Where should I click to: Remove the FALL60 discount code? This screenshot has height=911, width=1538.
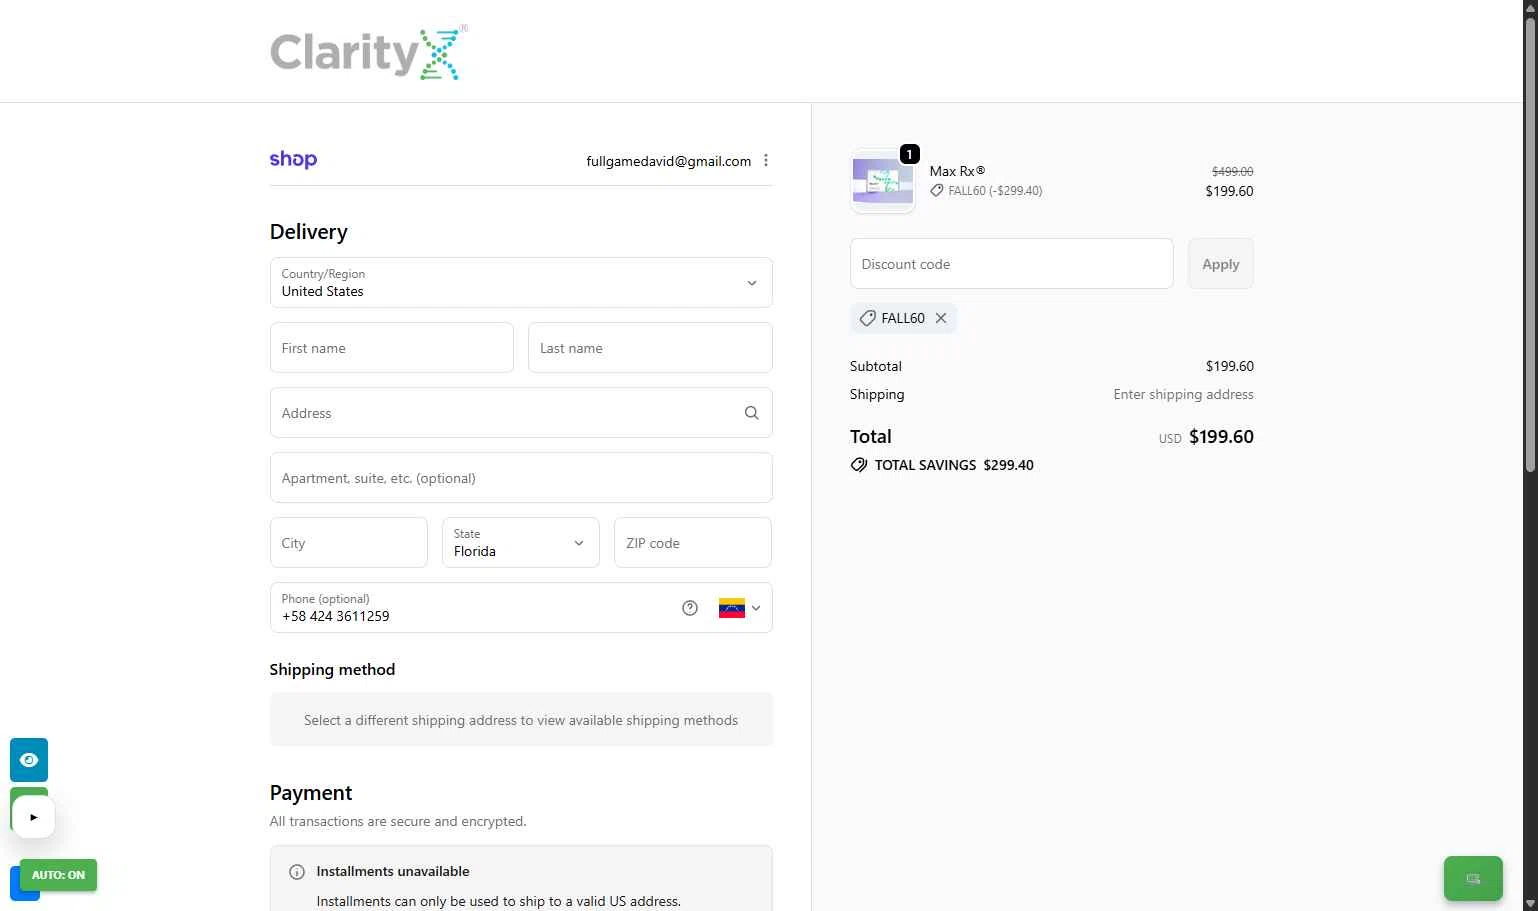941,318
